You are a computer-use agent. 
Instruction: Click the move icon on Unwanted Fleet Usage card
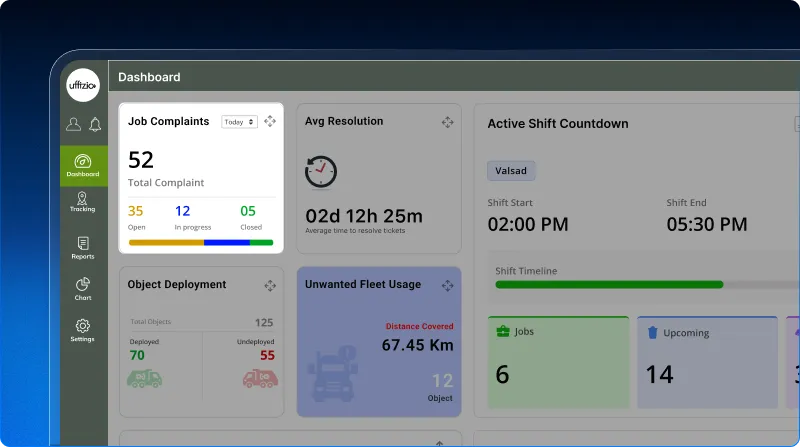pyautogui.click(x=447, y=285)
